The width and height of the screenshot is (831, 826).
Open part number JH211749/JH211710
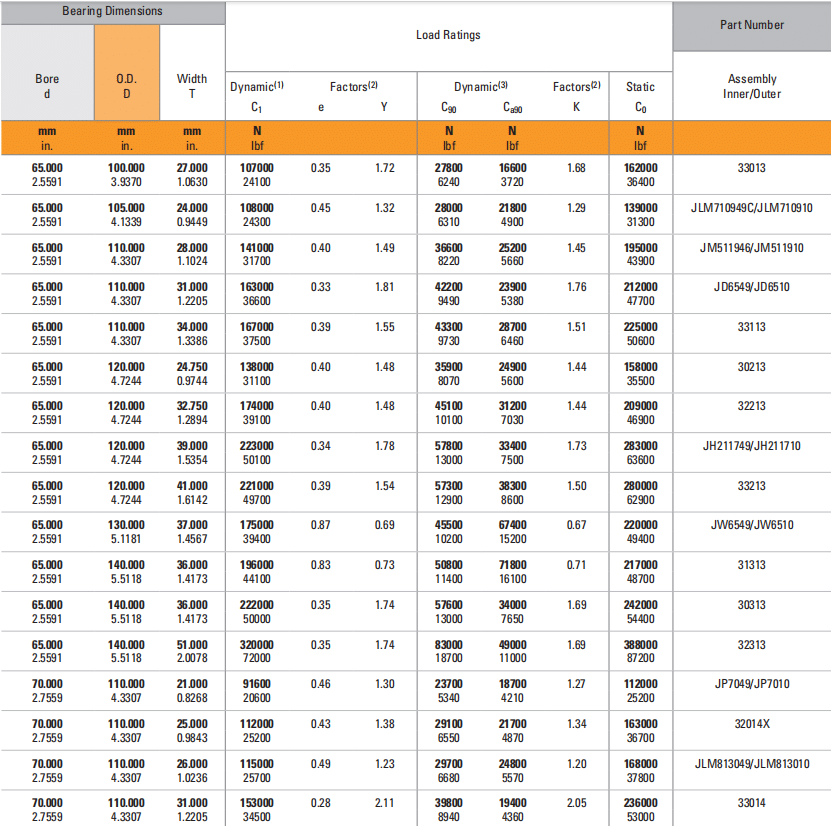click(751, 446)
